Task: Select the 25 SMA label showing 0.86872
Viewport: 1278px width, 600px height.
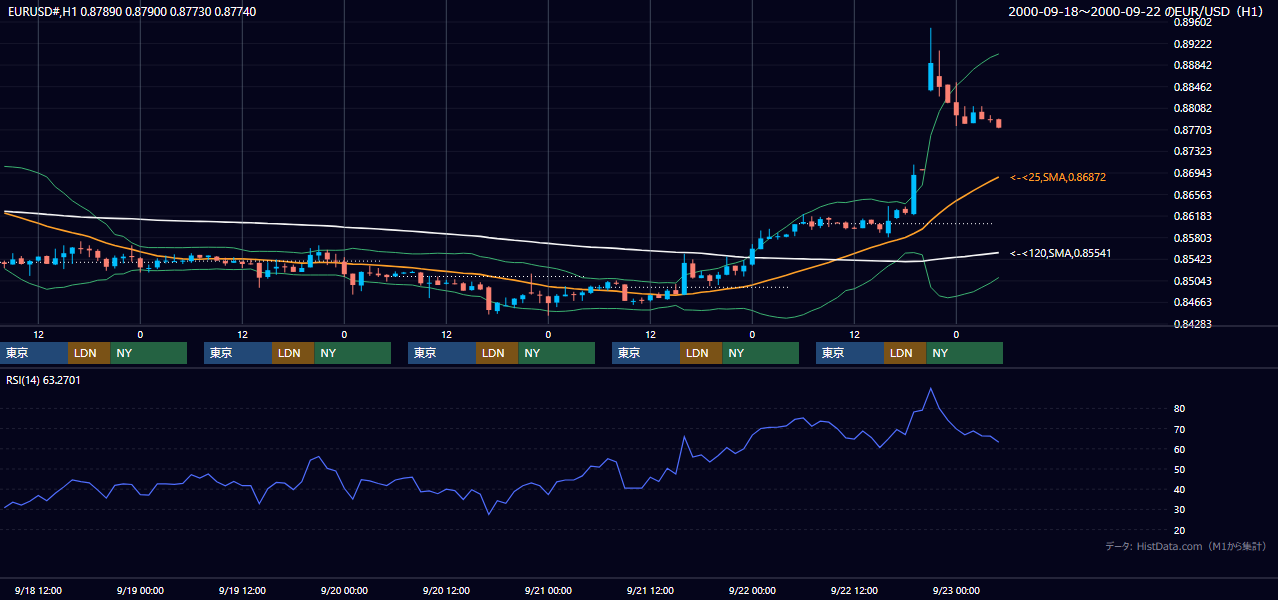Action: (1057, 177)
